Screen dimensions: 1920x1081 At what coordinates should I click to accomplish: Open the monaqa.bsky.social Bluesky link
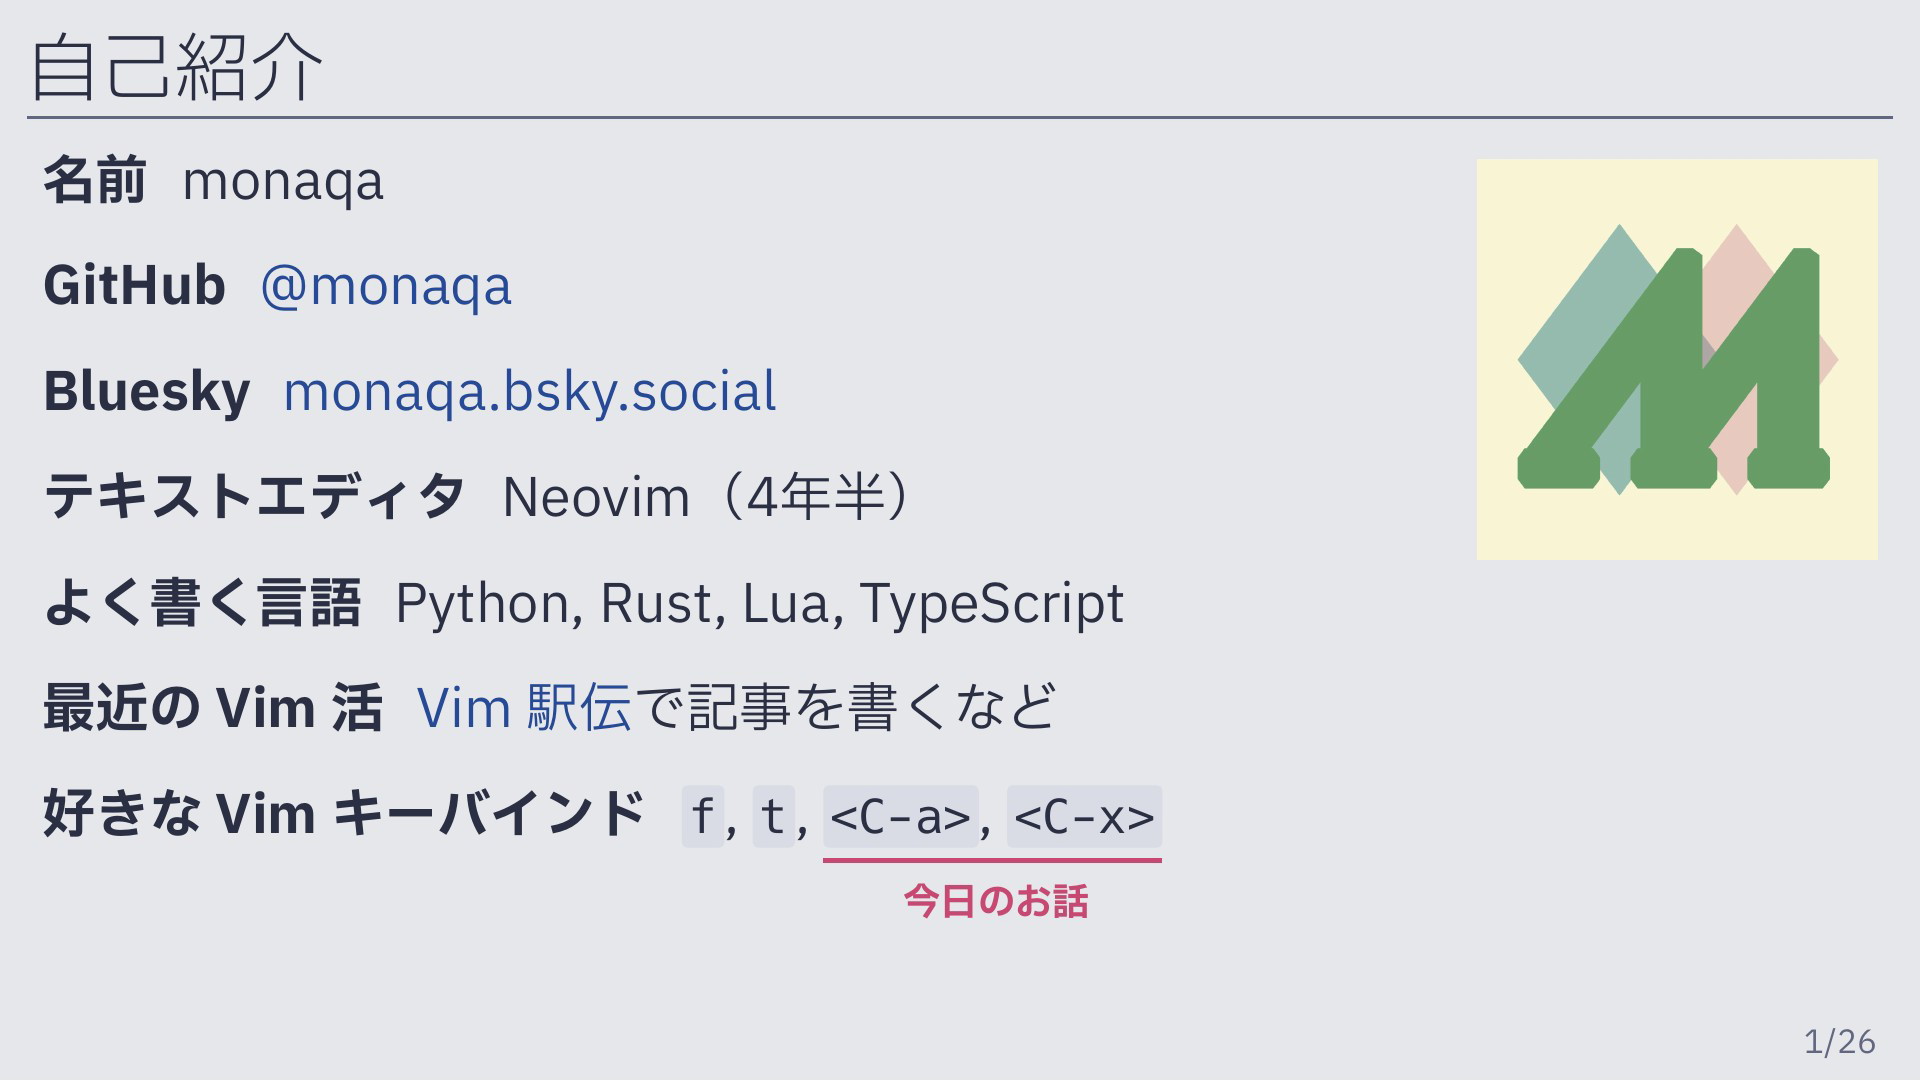pos(530,391)
